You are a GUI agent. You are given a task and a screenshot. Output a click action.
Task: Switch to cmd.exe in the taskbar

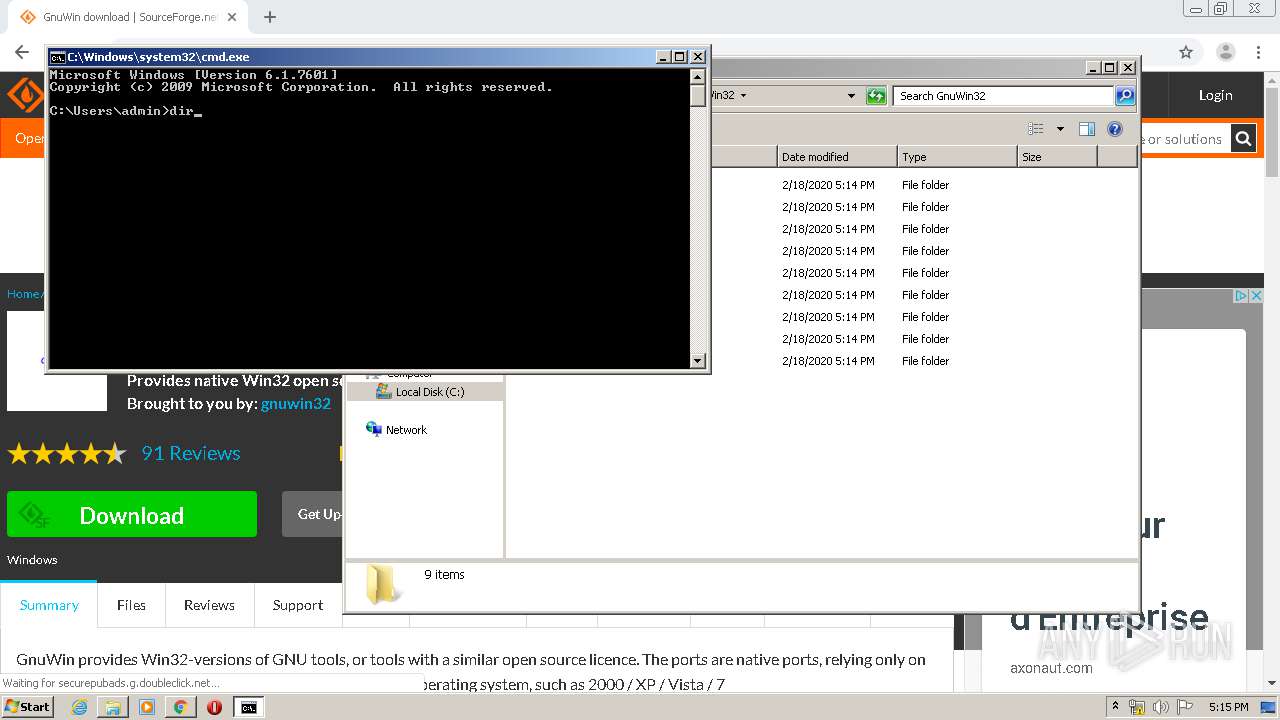249,707
